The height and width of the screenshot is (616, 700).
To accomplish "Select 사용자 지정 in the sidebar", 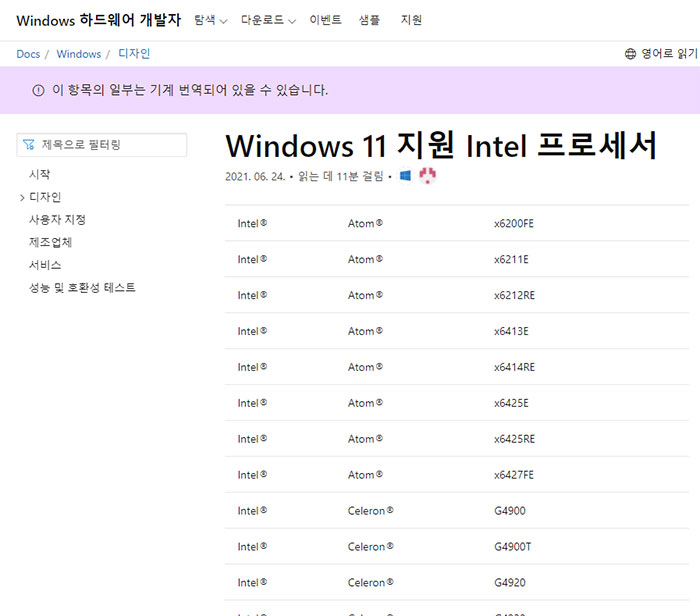I will [x=57, y=220].
